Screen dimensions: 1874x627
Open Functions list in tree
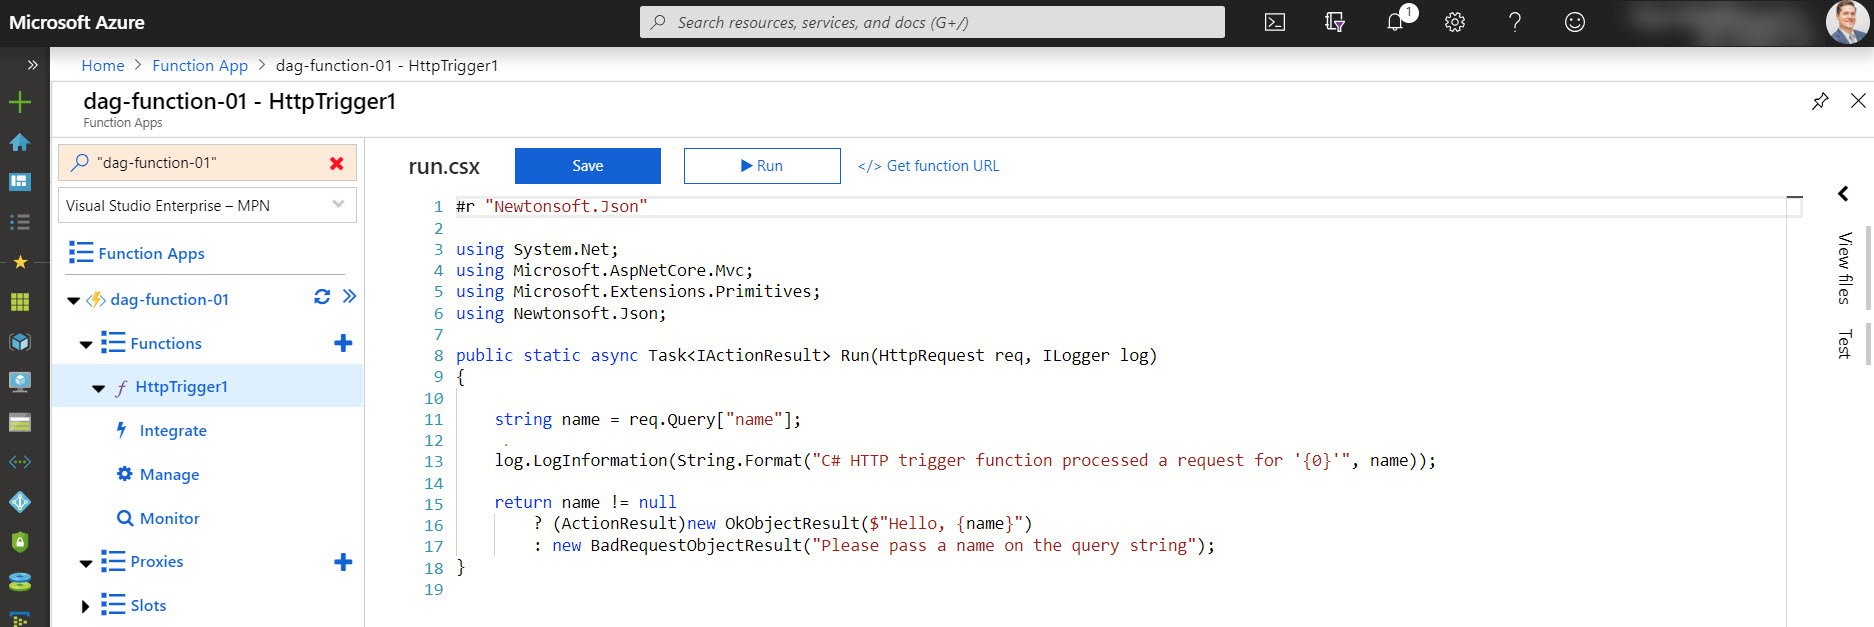(165, 343)
